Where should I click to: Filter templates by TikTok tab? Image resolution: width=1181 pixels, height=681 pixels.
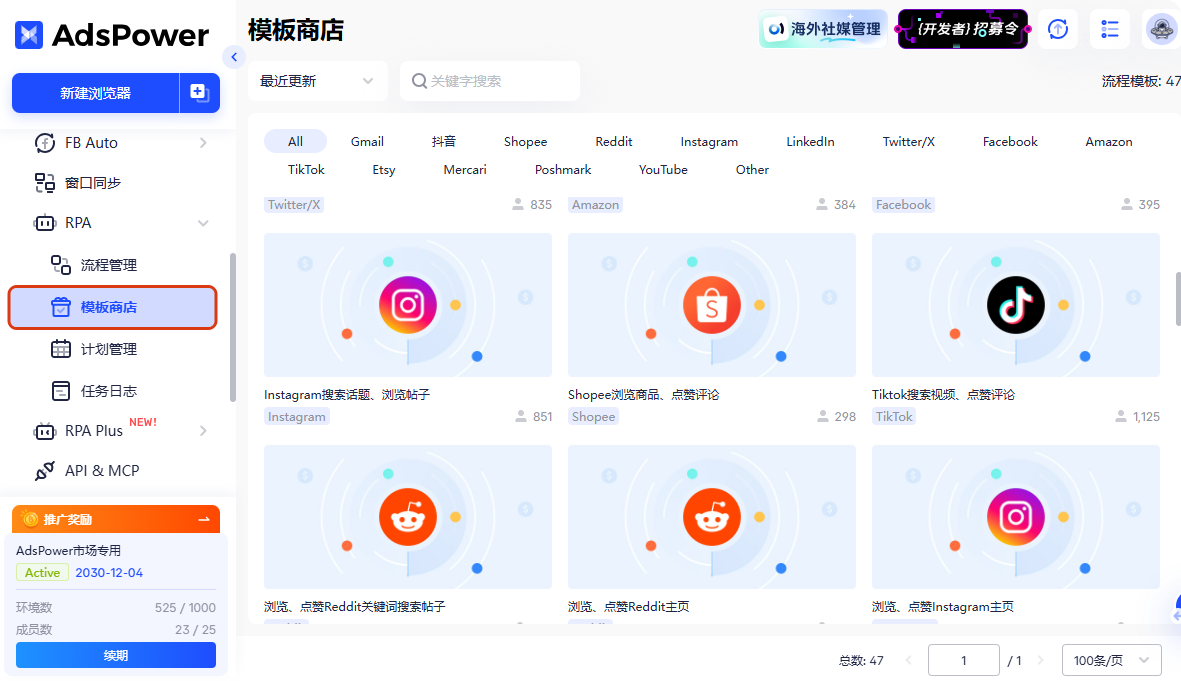[x=306, y=169]
